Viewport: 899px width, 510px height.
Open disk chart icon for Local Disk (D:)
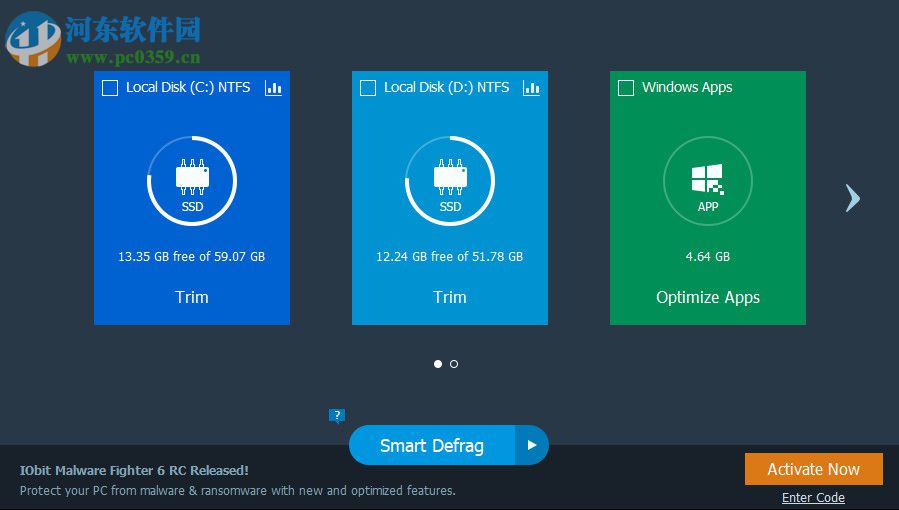point(531,88)
